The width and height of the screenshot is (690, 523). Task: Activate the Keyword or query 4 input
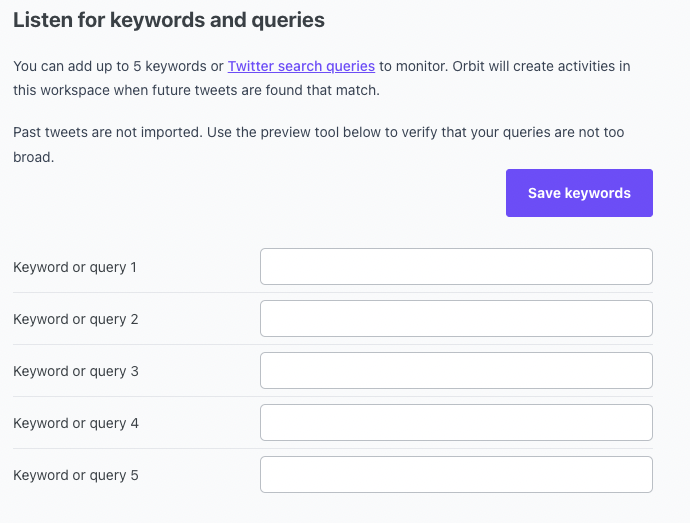click(456, 423)
